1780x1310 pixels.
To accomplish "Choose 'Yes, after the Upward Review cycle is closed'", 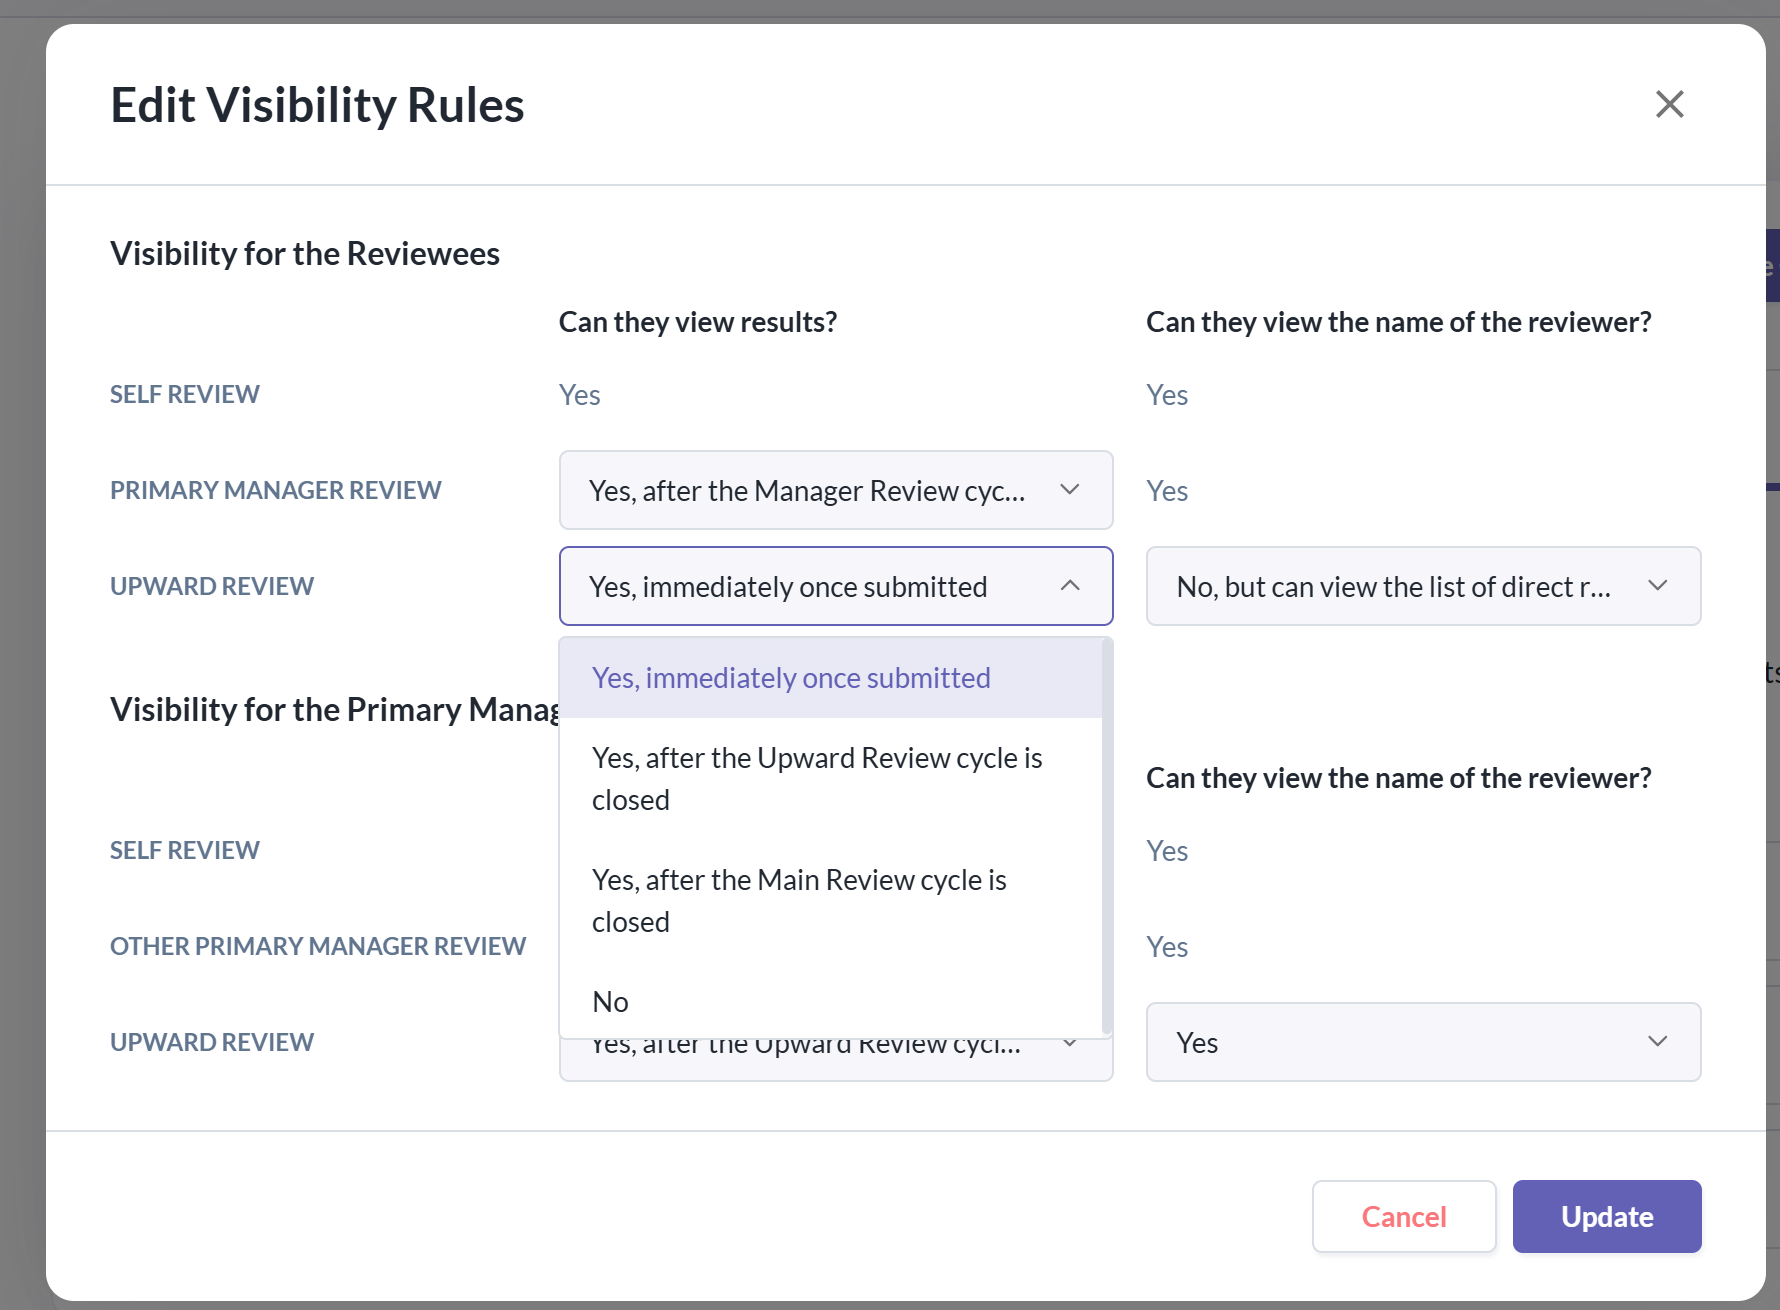I will point(817,779).
